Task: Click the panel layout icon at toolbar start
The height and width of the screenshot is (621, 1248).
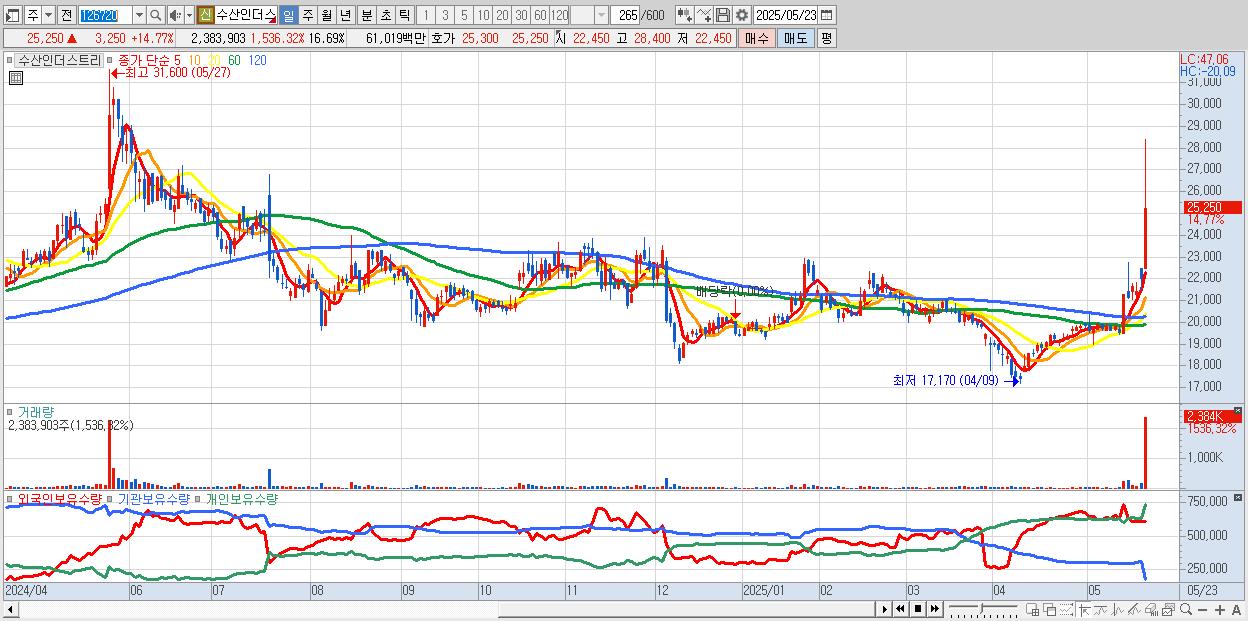Action: click(x=13, y=15)
